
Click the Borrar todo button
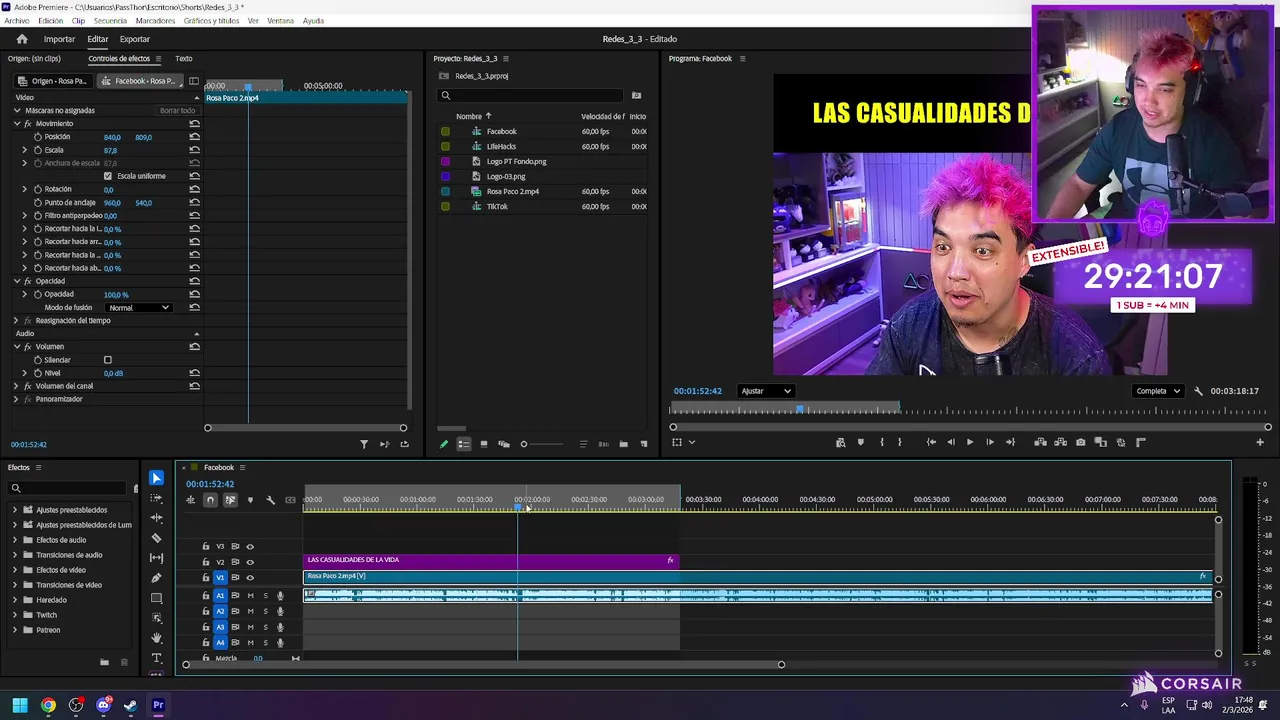177,111
